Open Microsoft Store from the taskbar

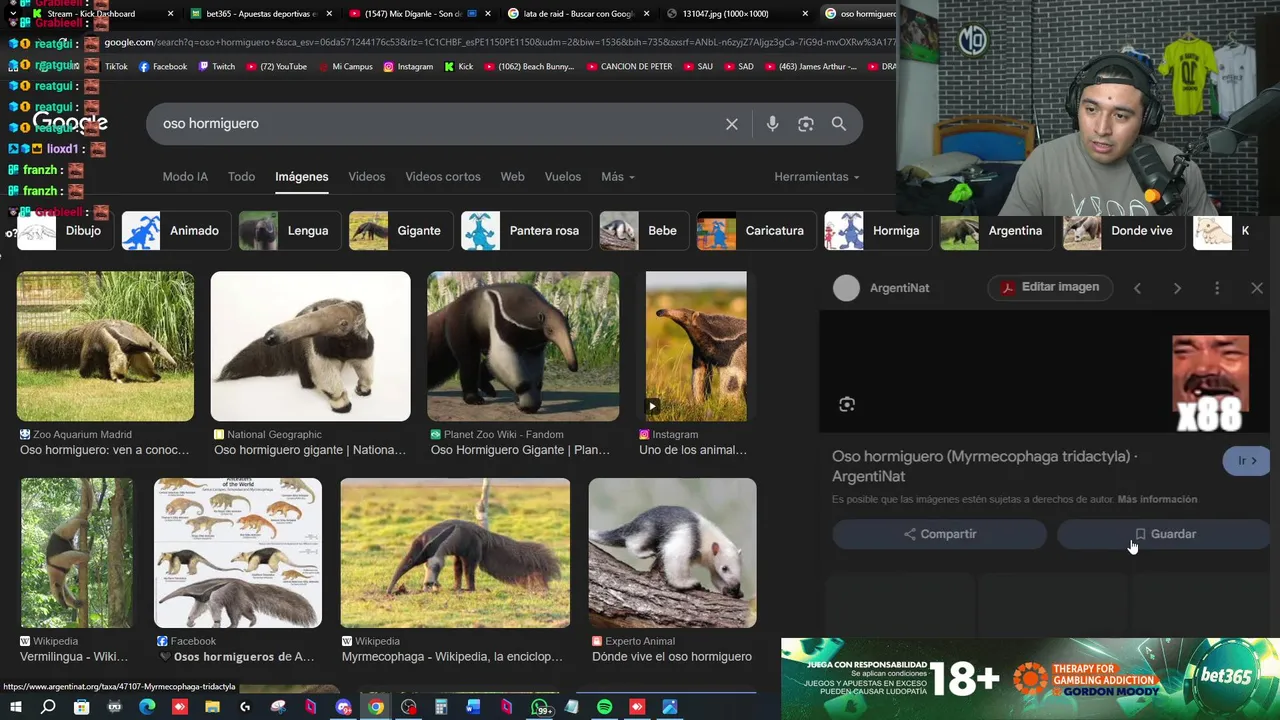(81, 707)
